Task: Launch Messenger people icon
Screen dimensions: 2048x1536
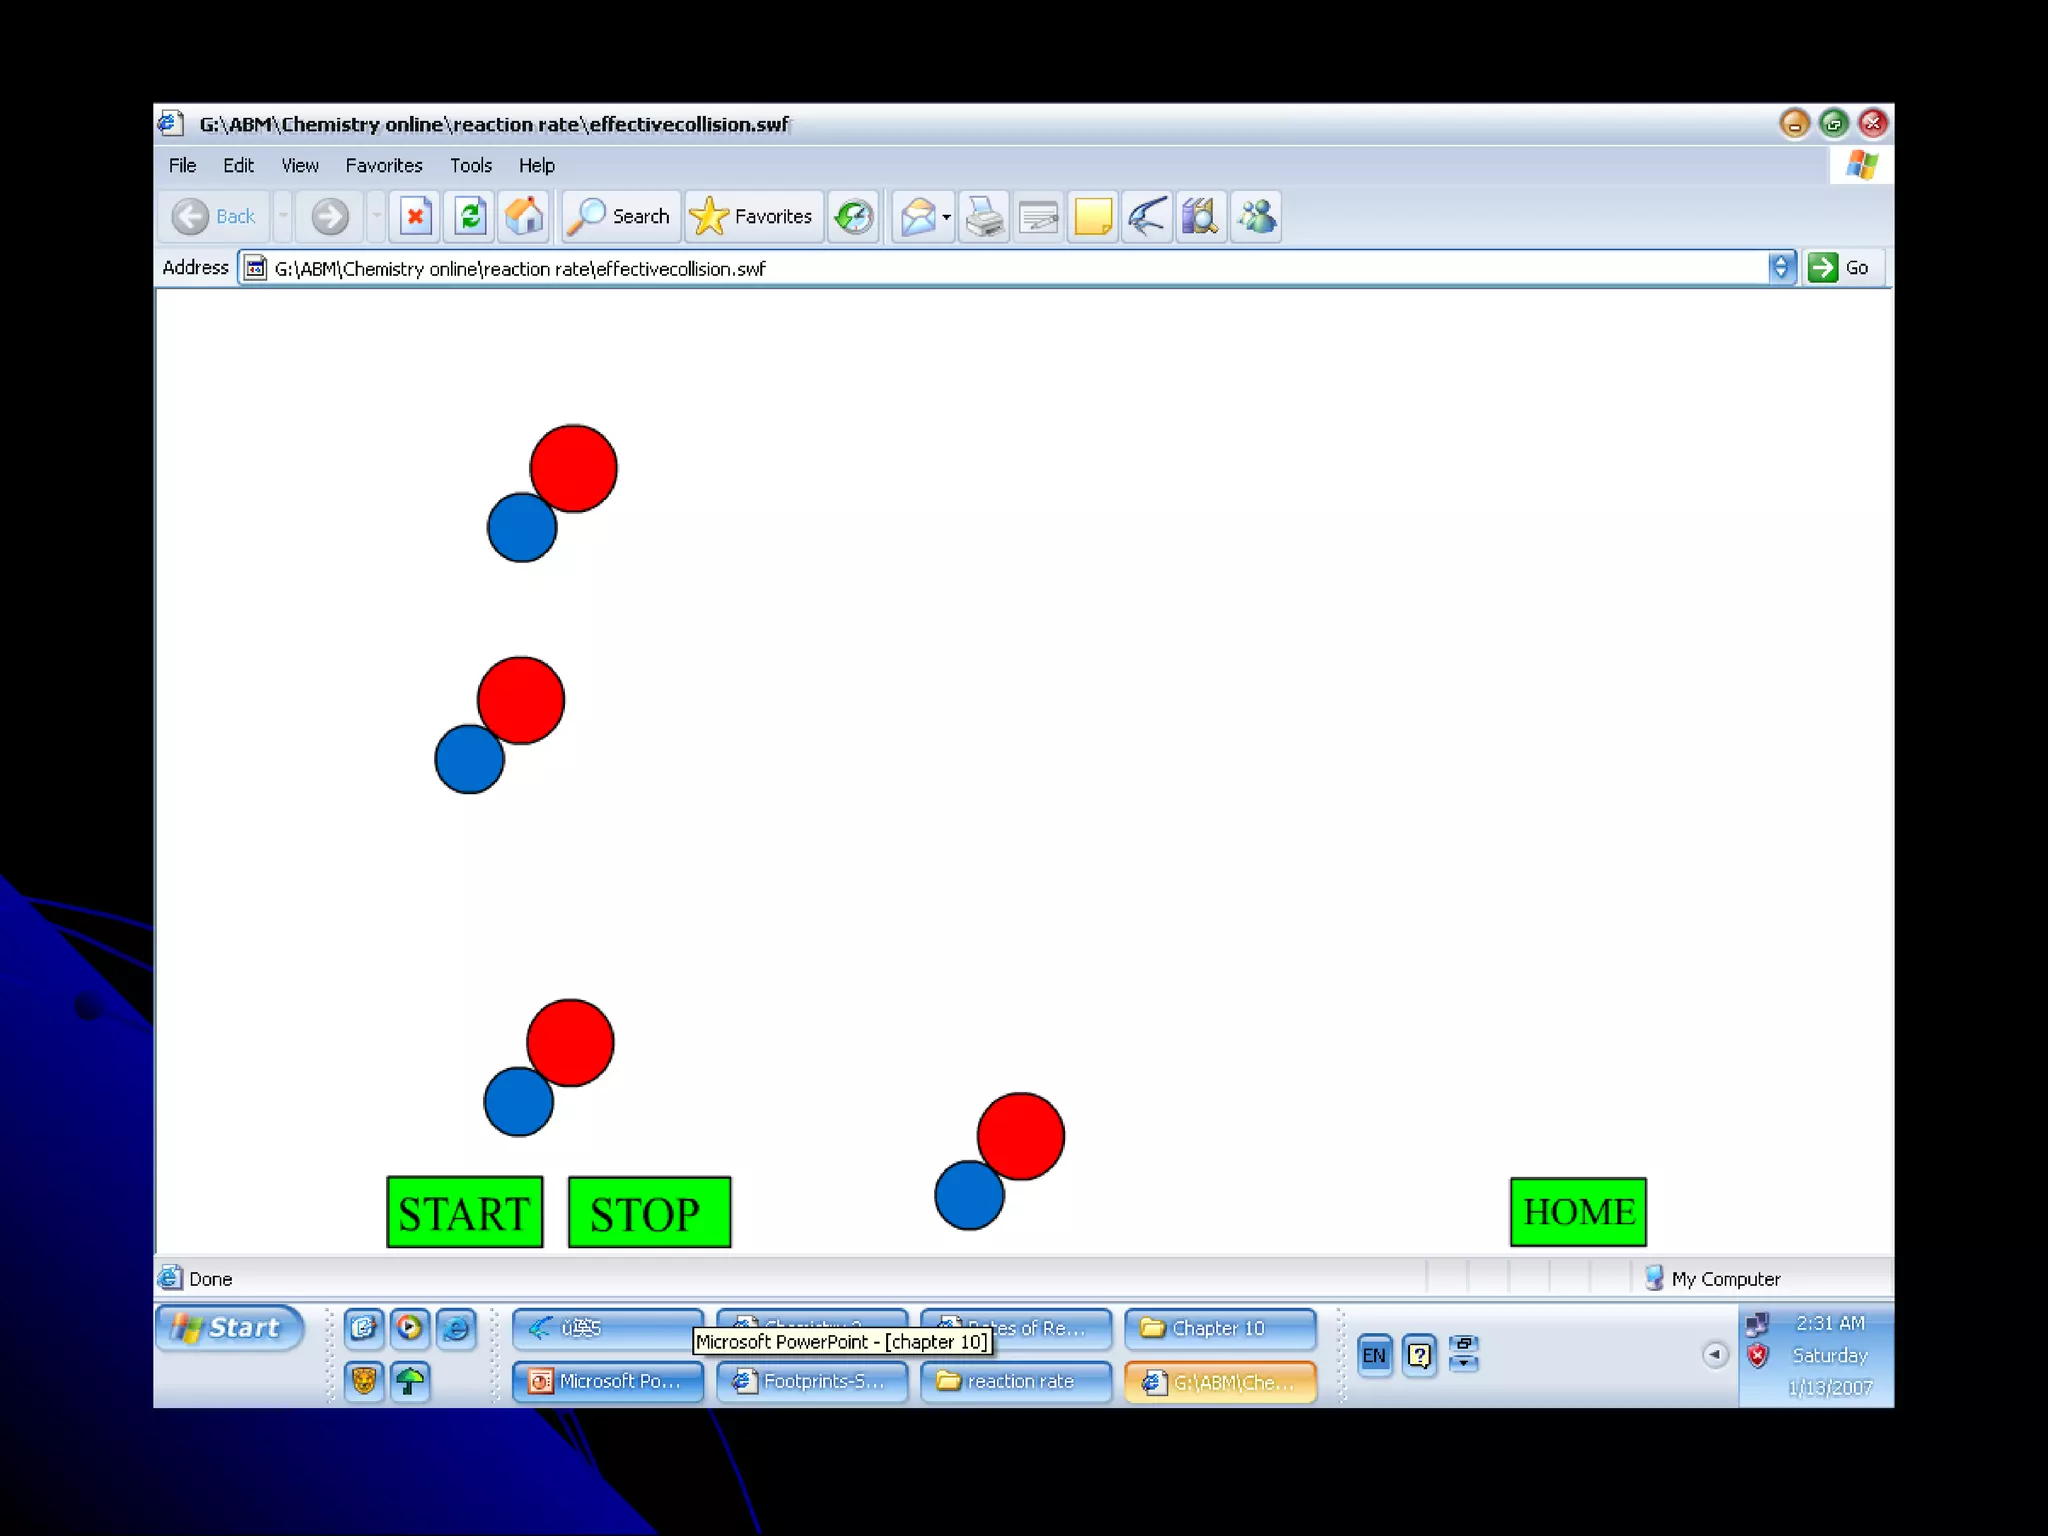Action: (x=1256, y=216)
